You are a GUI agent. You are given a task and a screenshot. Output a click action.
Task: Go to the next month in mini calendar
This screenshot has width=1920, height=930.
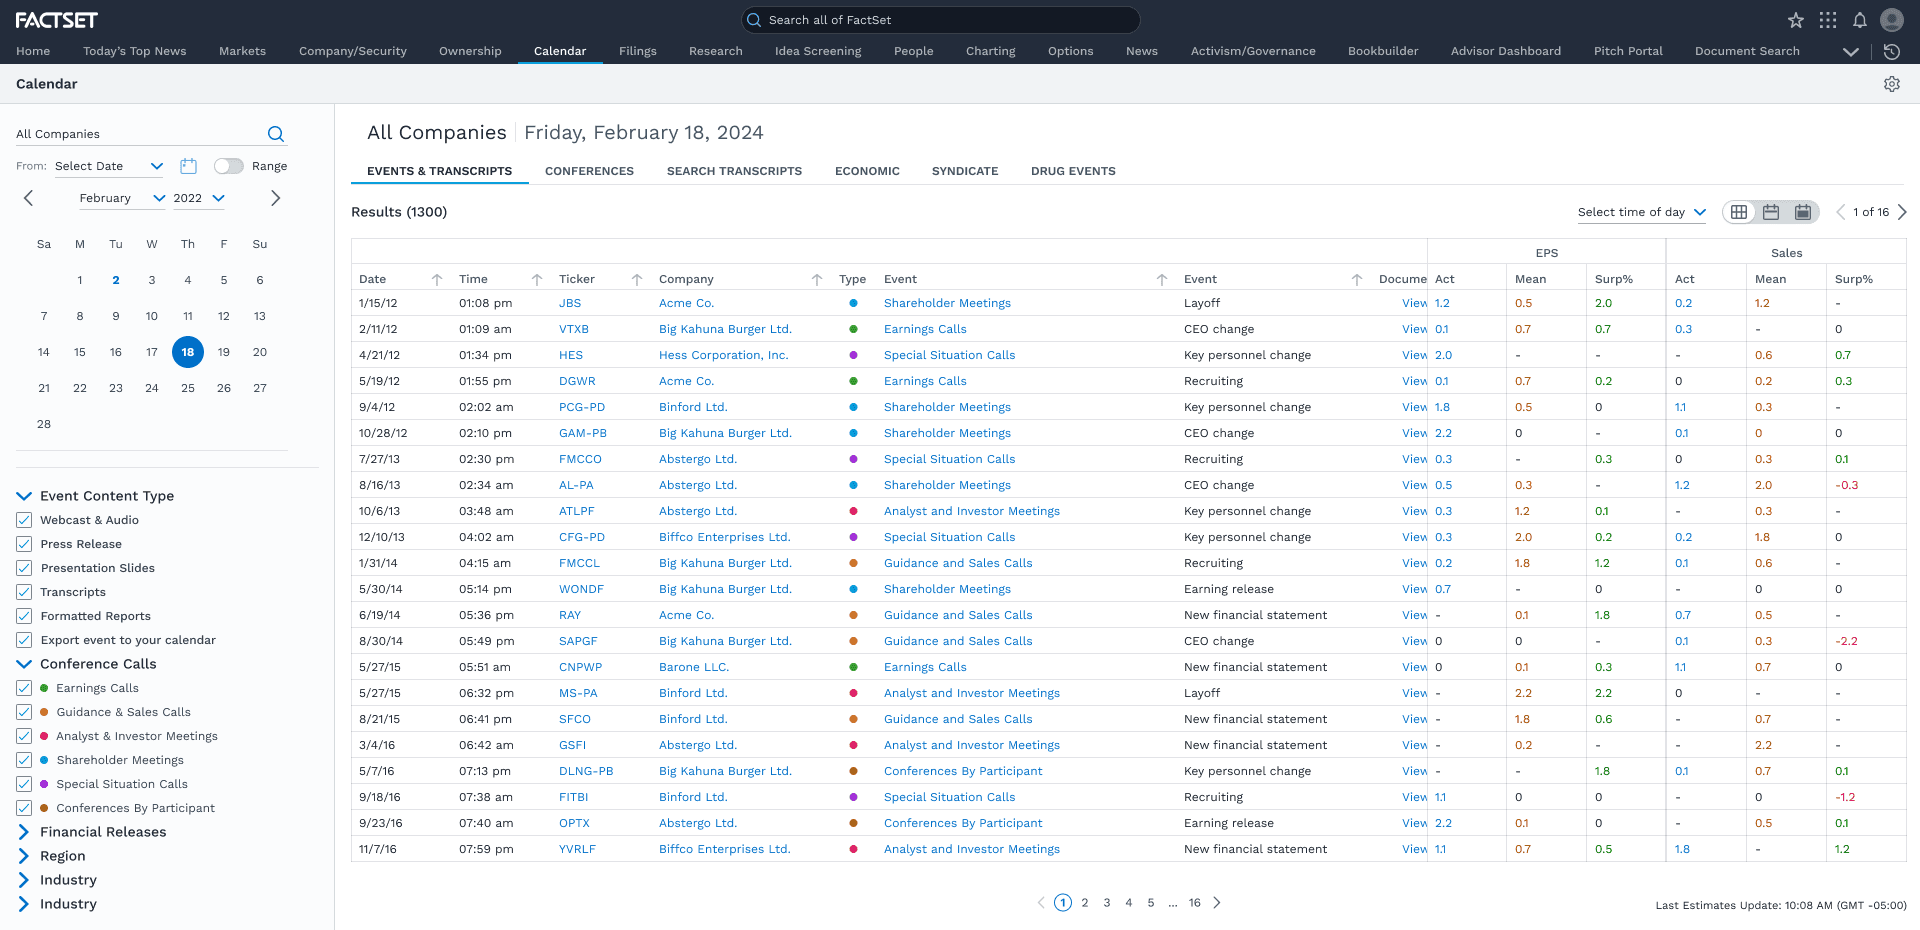pyautogui.click(x=275, y=198)
